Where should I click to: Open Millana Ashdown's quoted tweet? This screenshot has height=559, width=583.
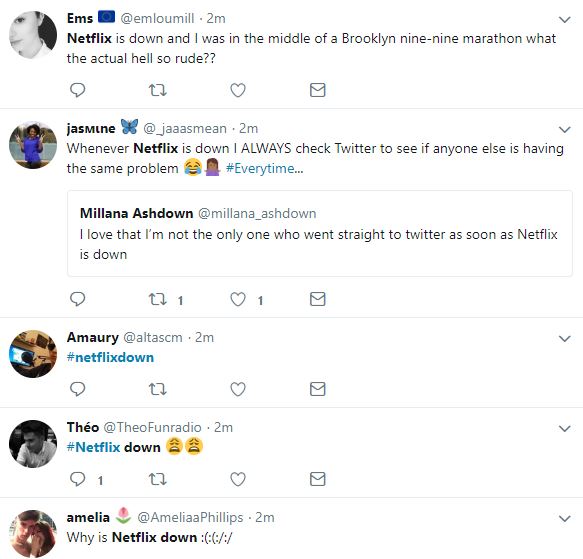pos(320,234)
